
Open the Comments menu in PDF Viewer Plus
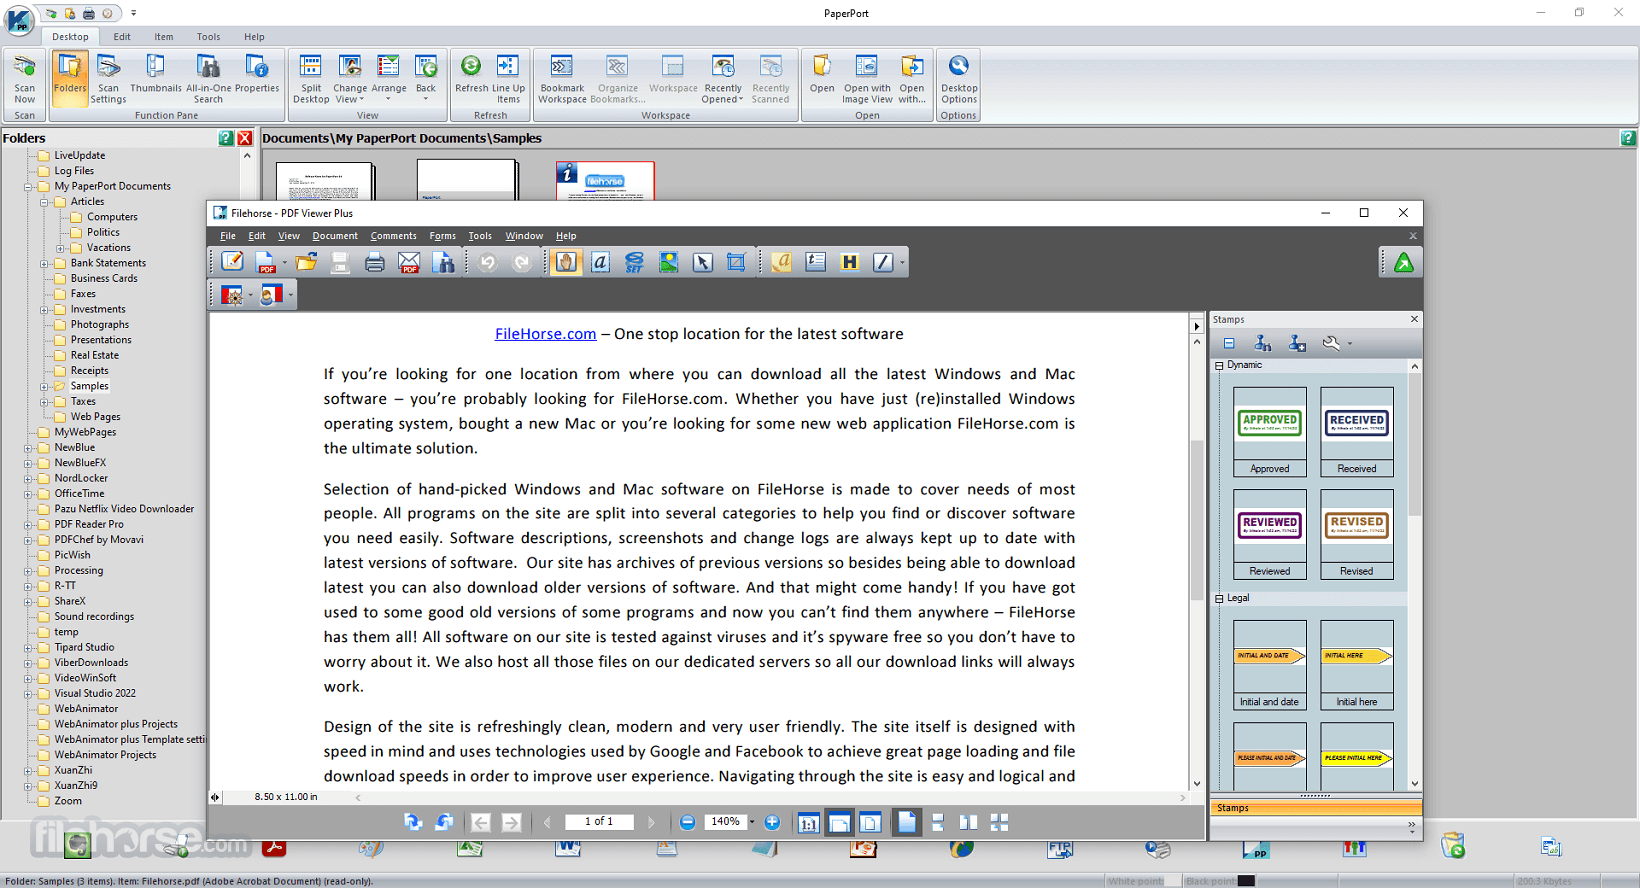pos(393,236)
